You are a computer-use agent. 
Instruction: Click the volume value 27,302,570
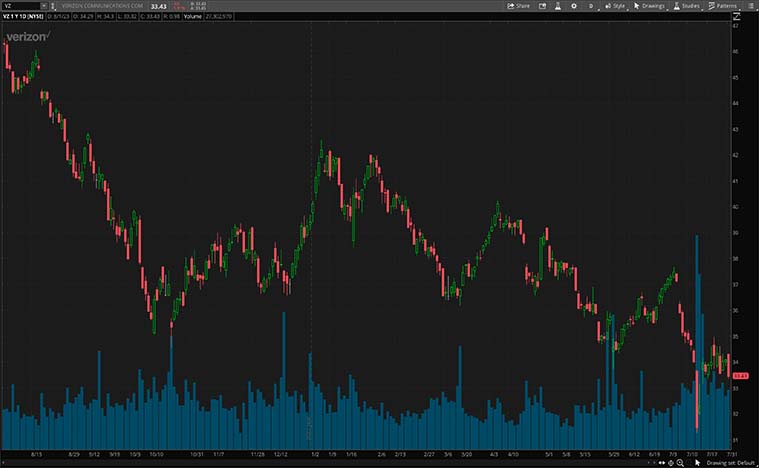(219, 16)
